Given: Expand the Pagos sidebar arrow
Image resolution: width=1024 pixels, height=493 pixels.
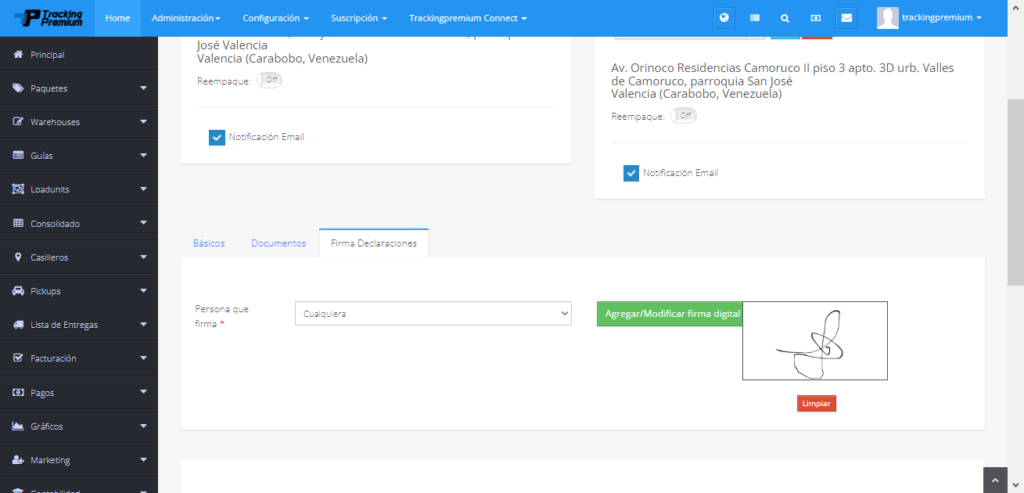Looking at the screenshot, I should click(144, 392).
